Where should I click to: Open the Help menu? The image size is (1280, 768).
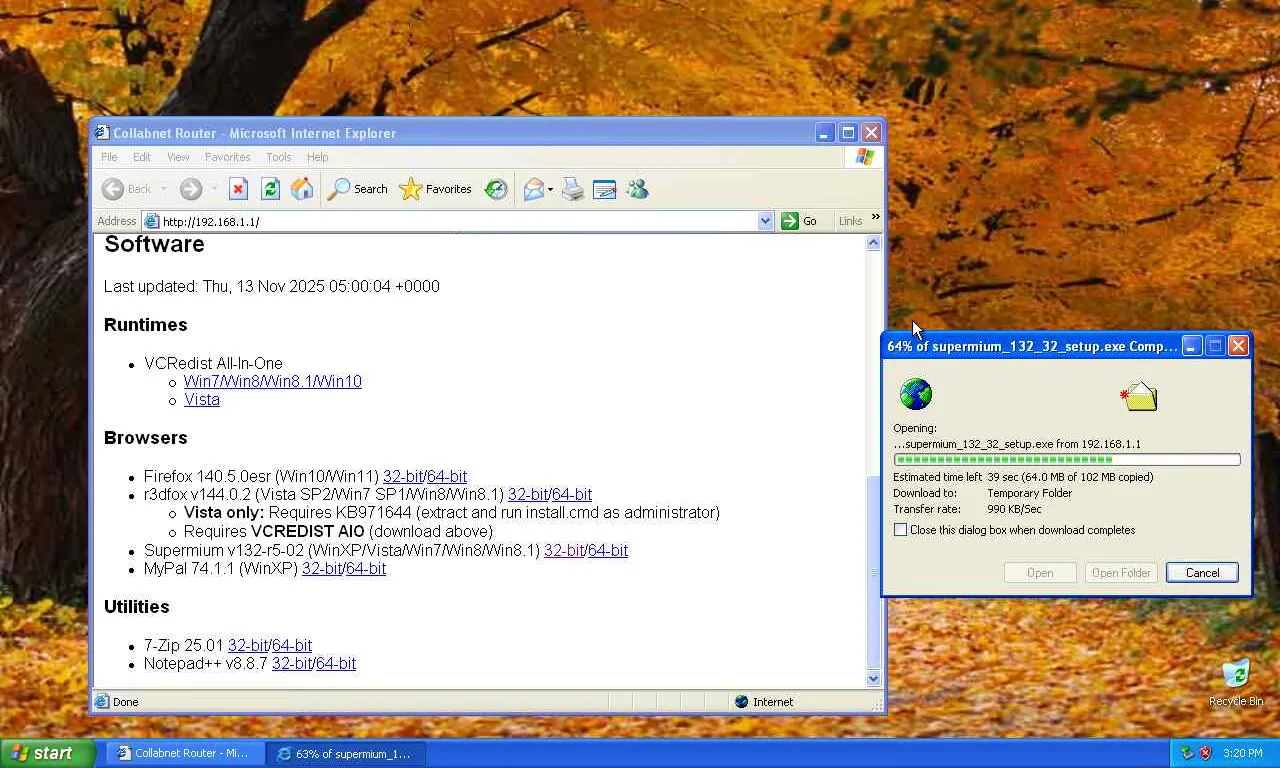[318, 157]
